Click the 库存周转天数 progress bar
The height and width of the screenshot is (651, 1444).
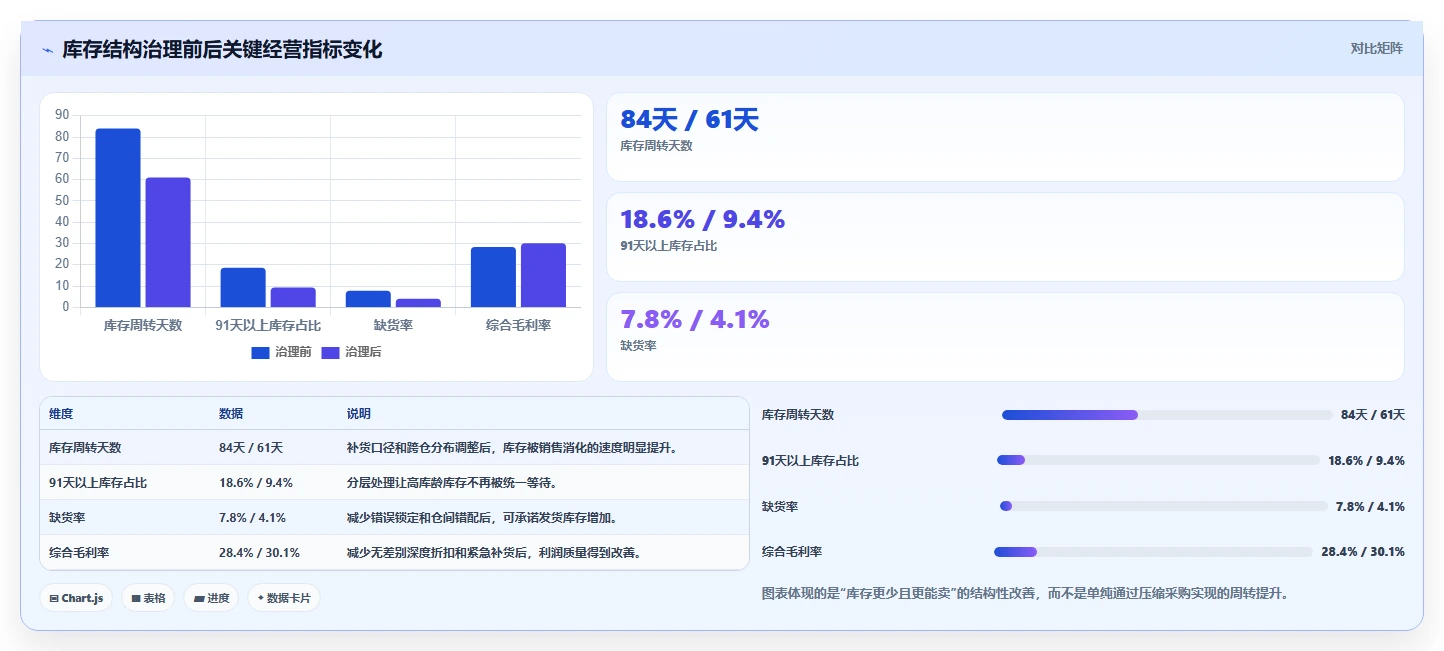pos(1167,415)
